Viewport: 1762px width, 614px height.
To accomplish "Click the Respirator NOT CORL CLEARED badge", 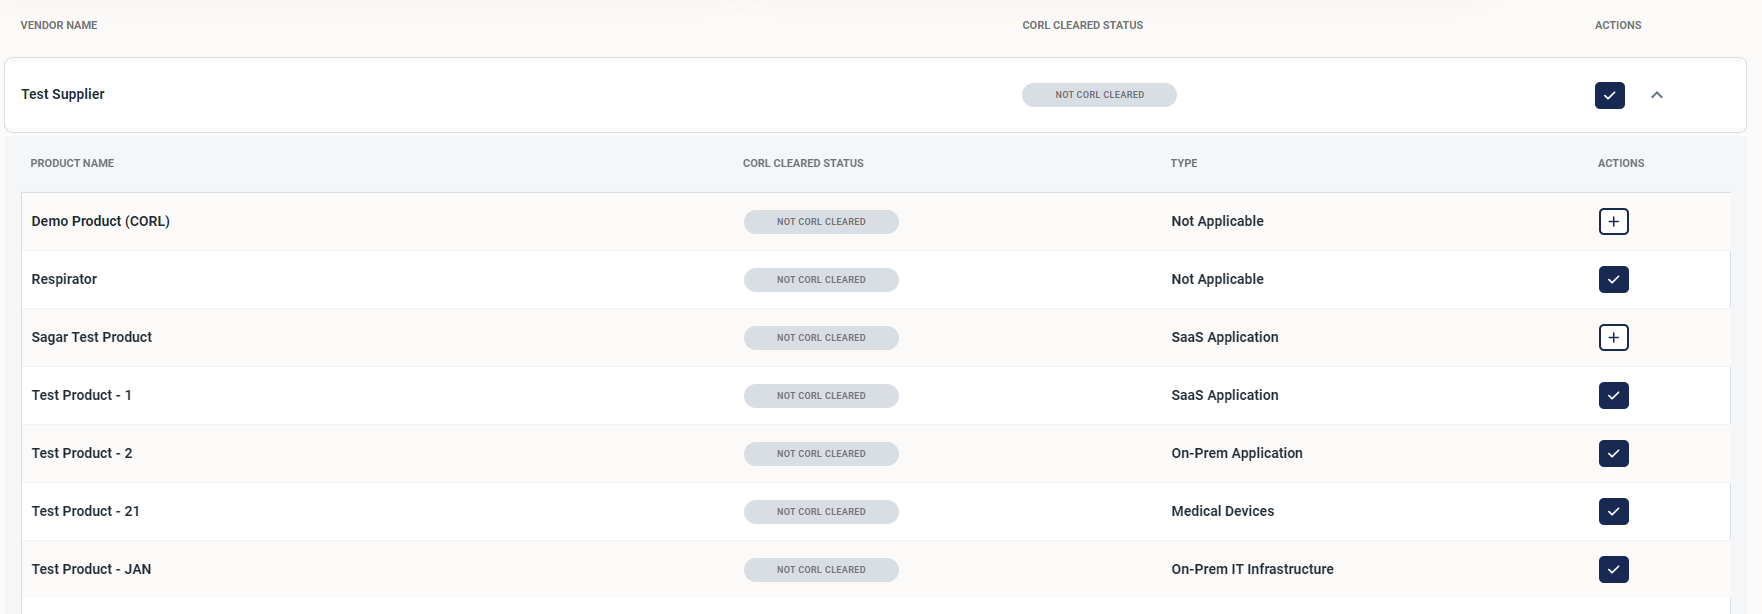I will coord(821,280).
